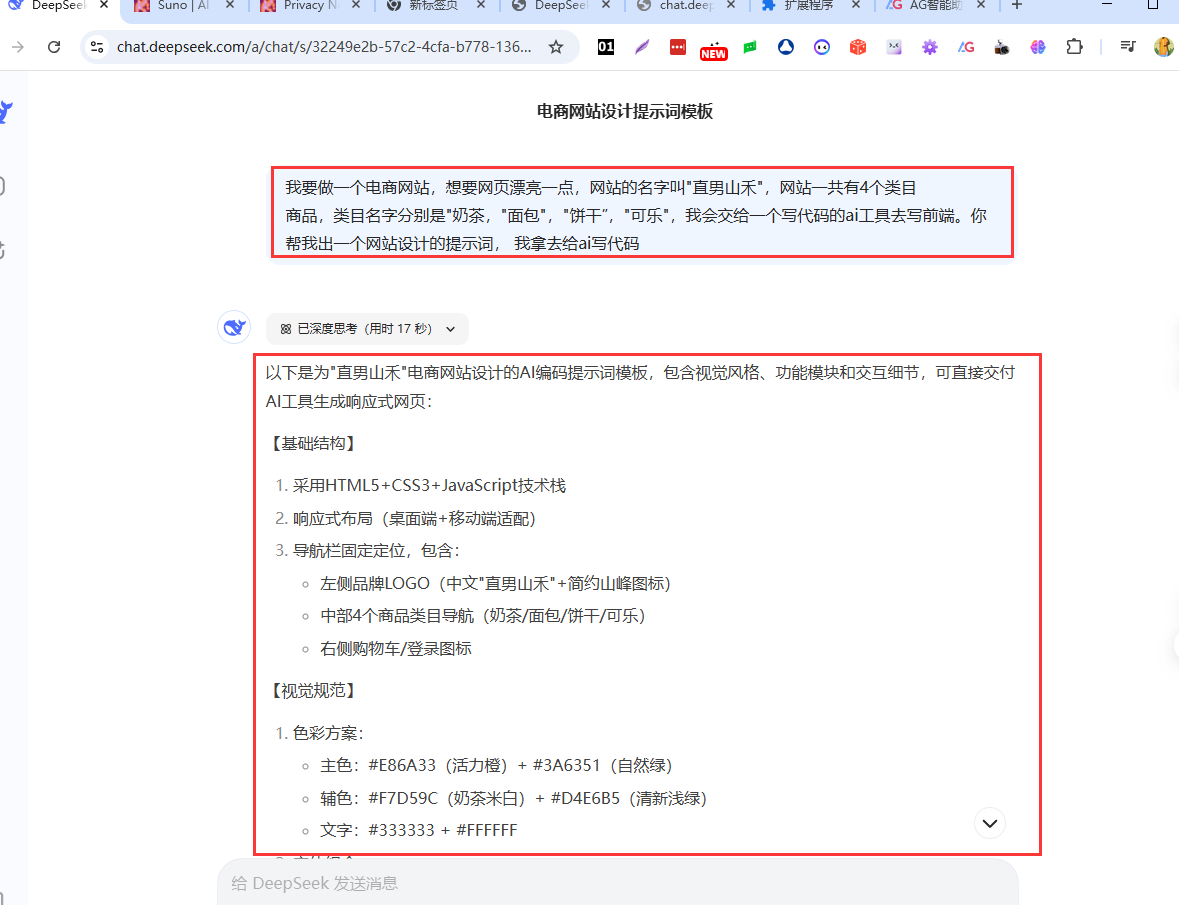Click the chat.deepseek.com URL in address bar
The height and width of the screenshot is (905, 1179).
coord(324,47)
